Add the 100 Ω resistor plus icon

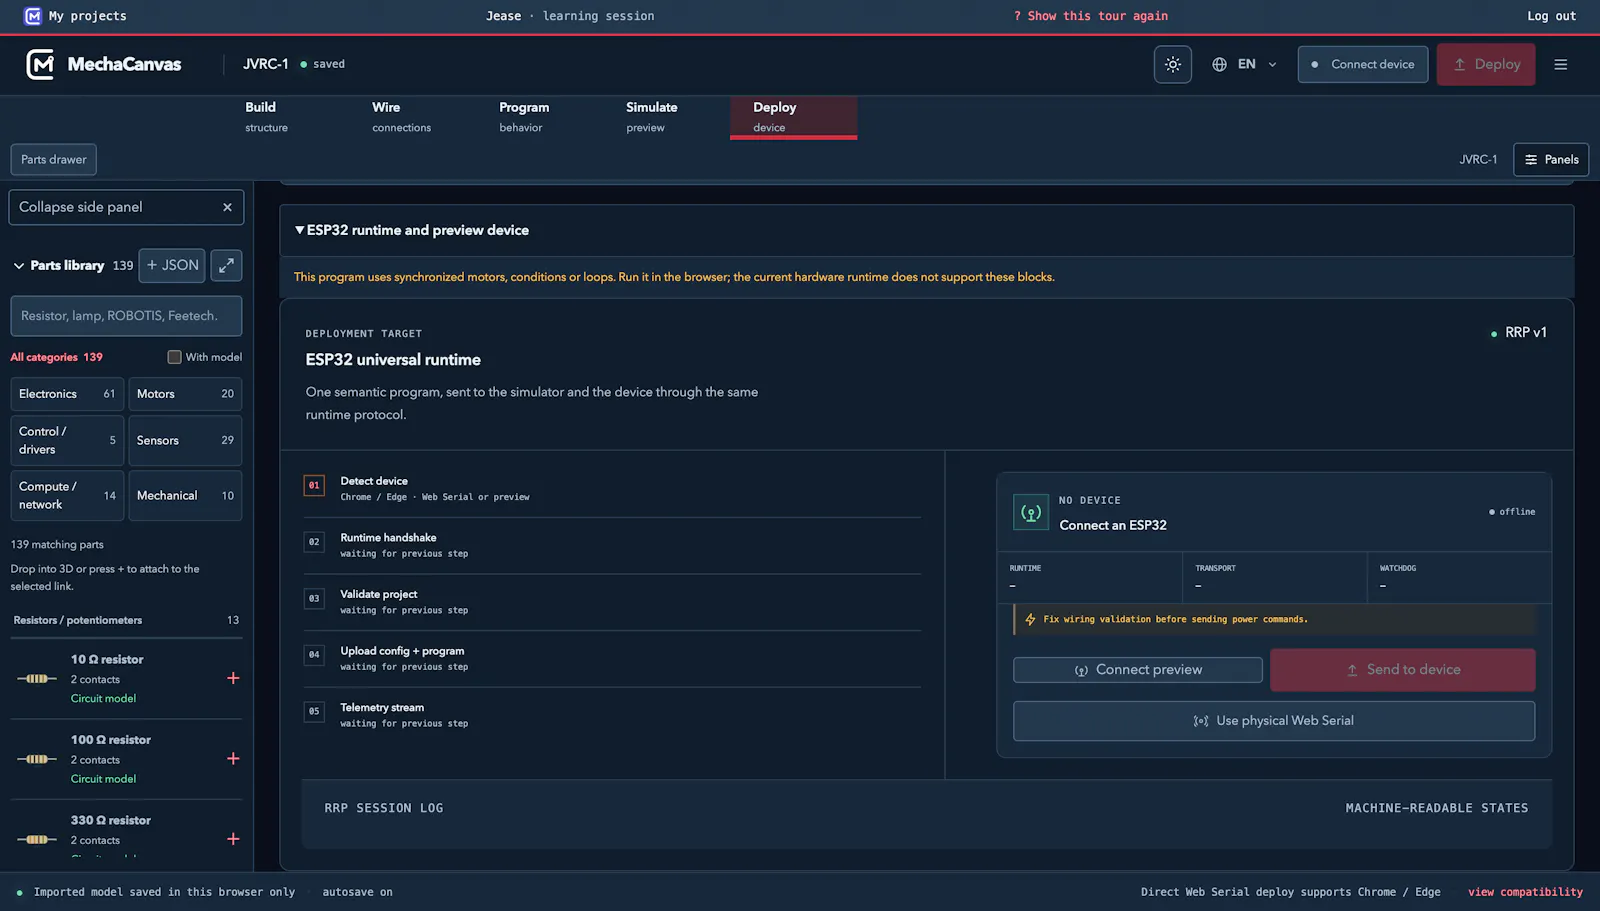(x=233, y=759)
